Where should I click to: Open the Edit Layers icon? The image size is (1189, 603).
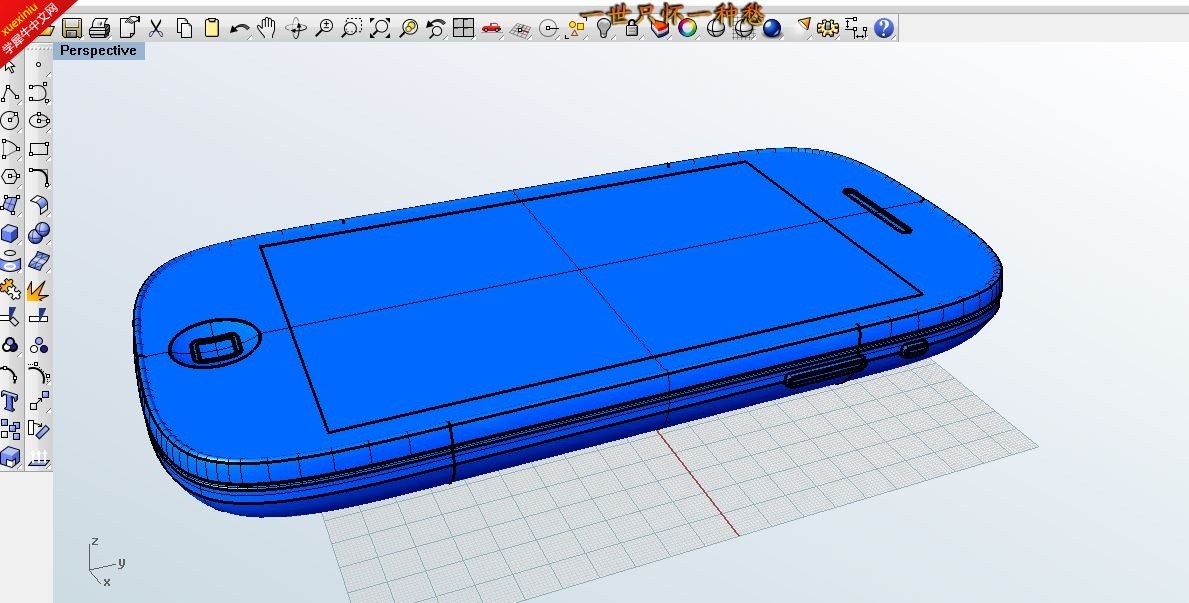click(x=659, y=29)
